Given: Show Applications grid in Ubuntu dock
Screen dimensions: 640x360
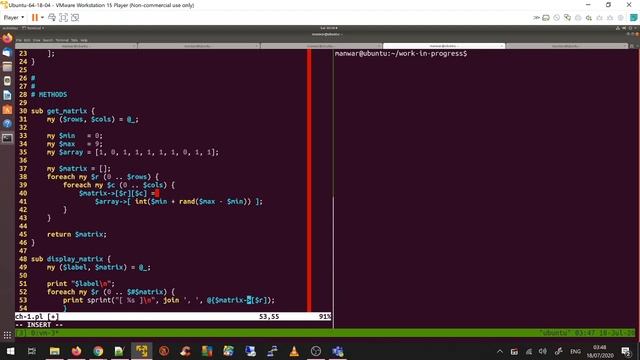Looking at the screenshot, I should click(7, 335).
